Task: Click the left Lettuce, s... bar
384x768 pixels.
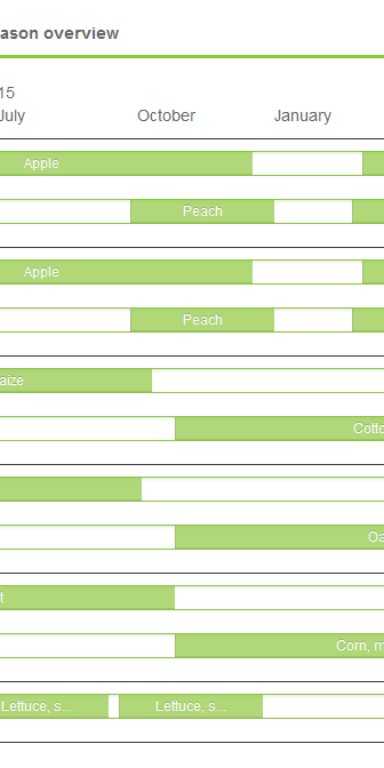Action: click(x=54, y=706)
